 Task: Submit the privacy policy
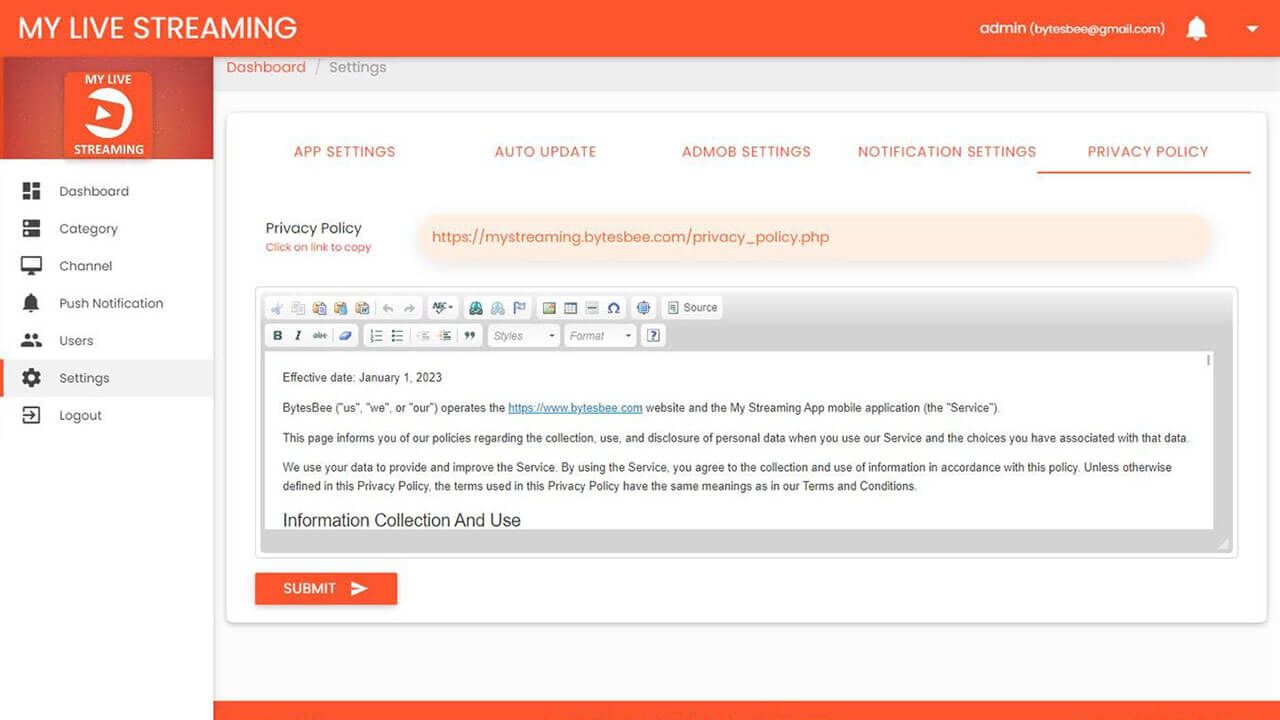click(x=326, y=588)
